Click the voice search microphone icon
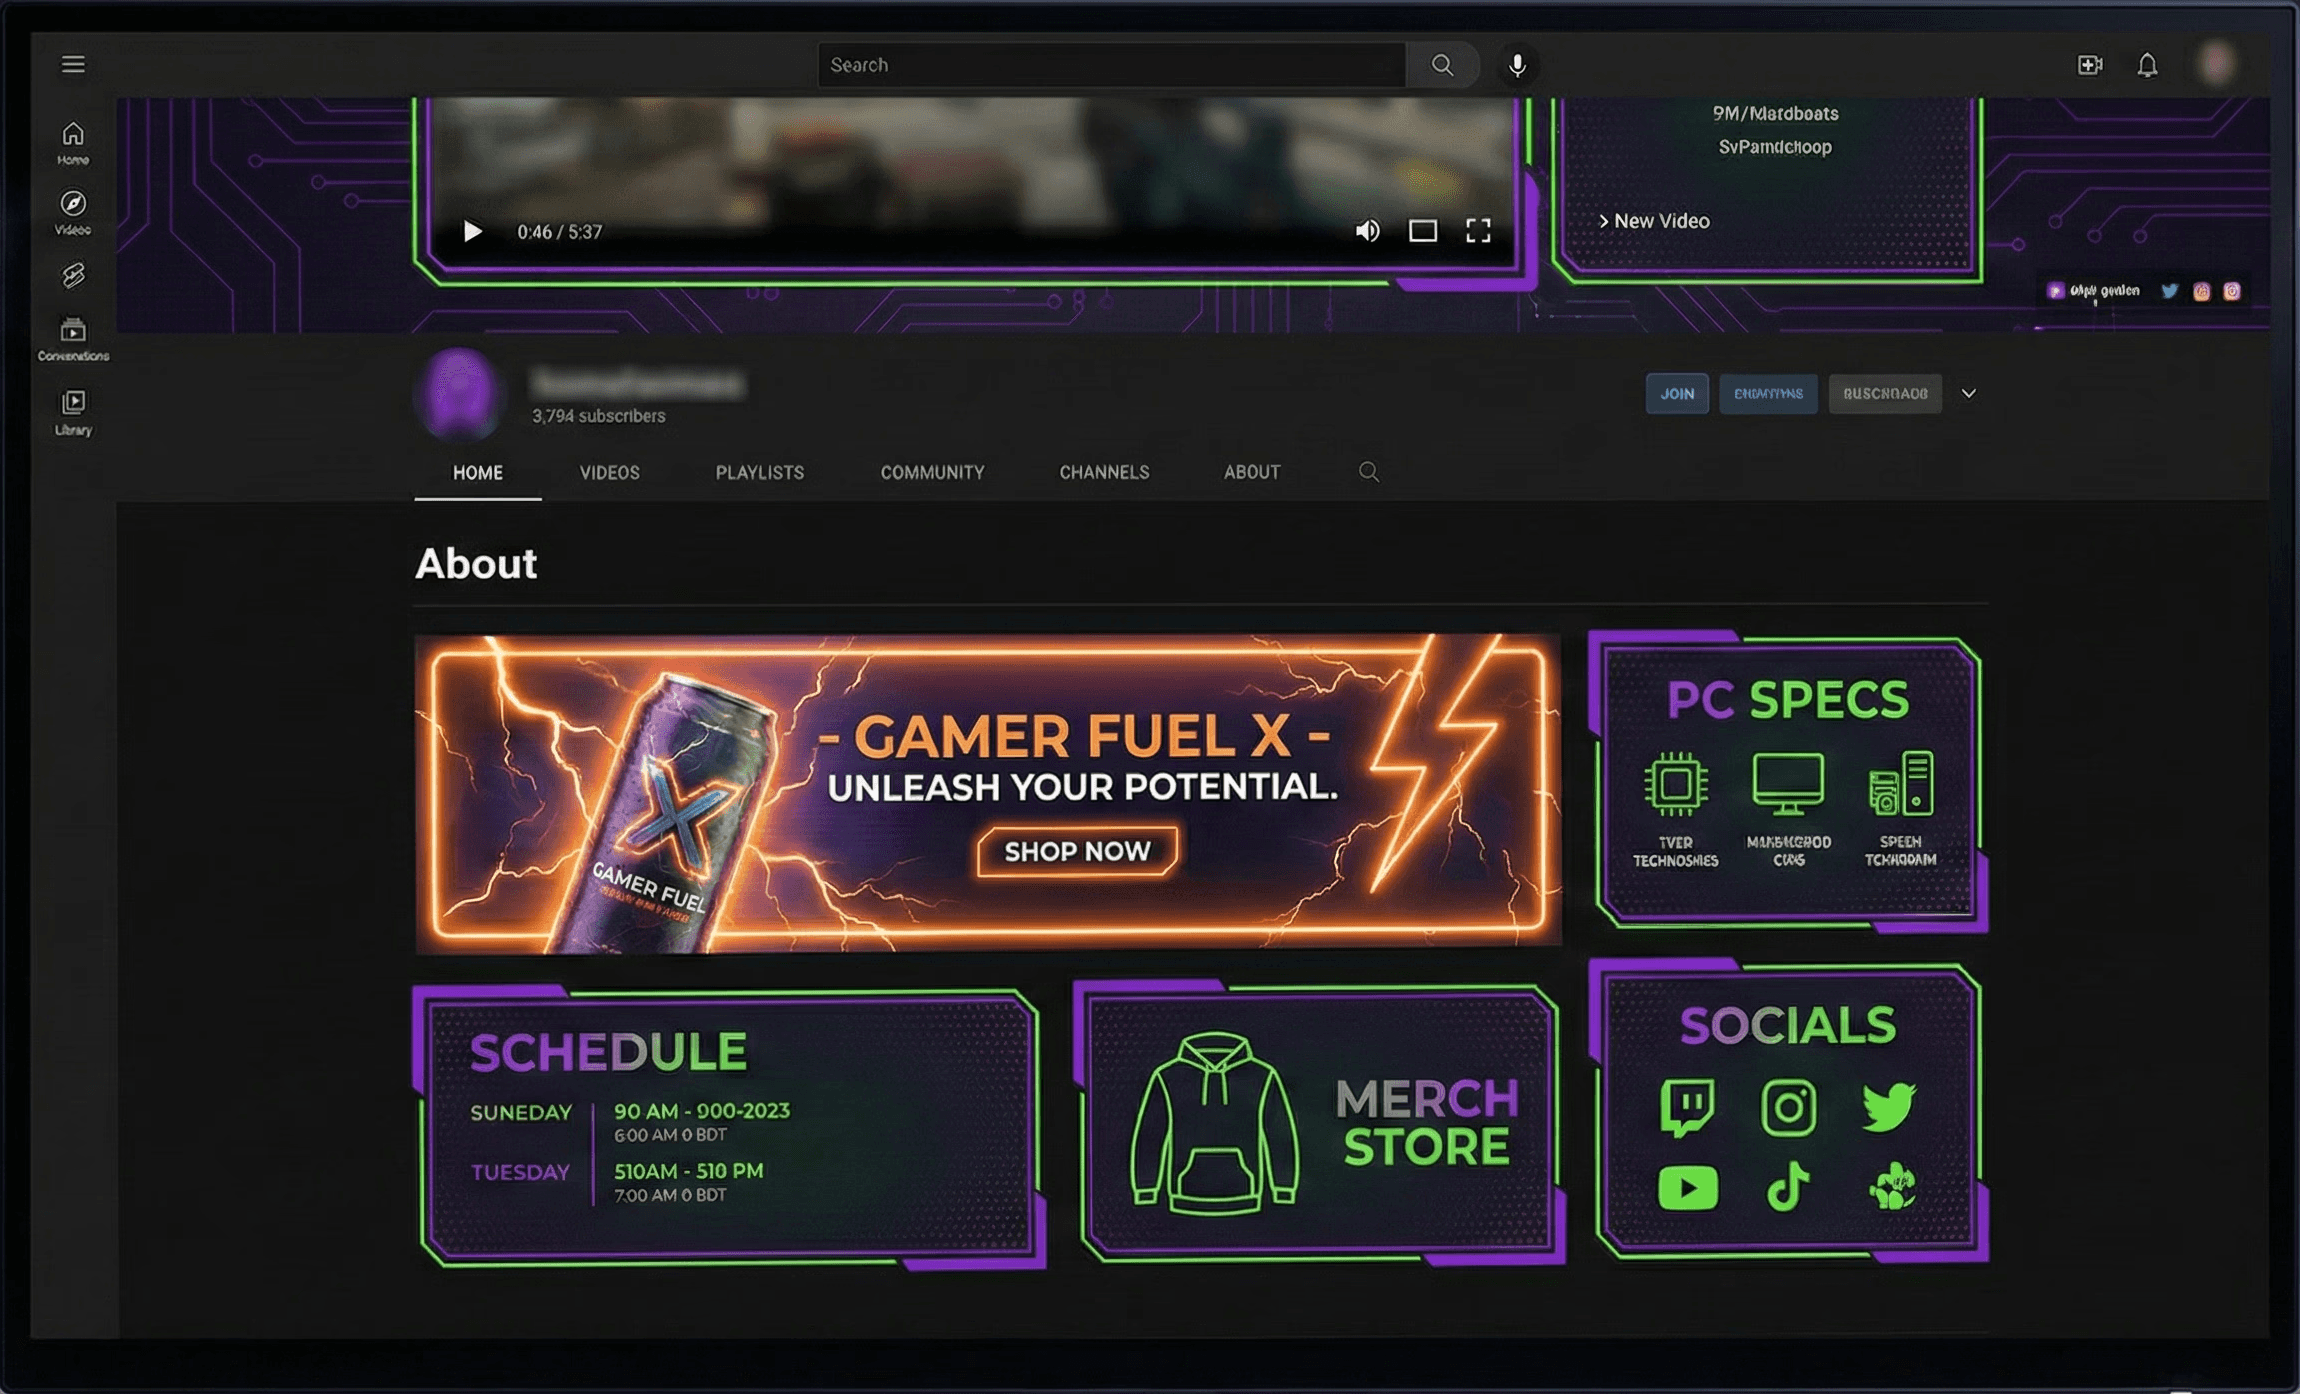The image size is (2300, 1394). 1517,65
